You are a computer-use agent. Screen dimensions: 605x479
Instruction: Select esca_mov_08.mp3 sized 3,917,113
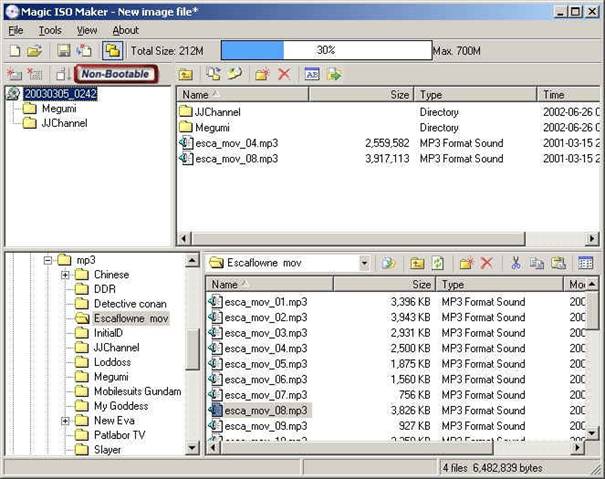tap(237, 159)
